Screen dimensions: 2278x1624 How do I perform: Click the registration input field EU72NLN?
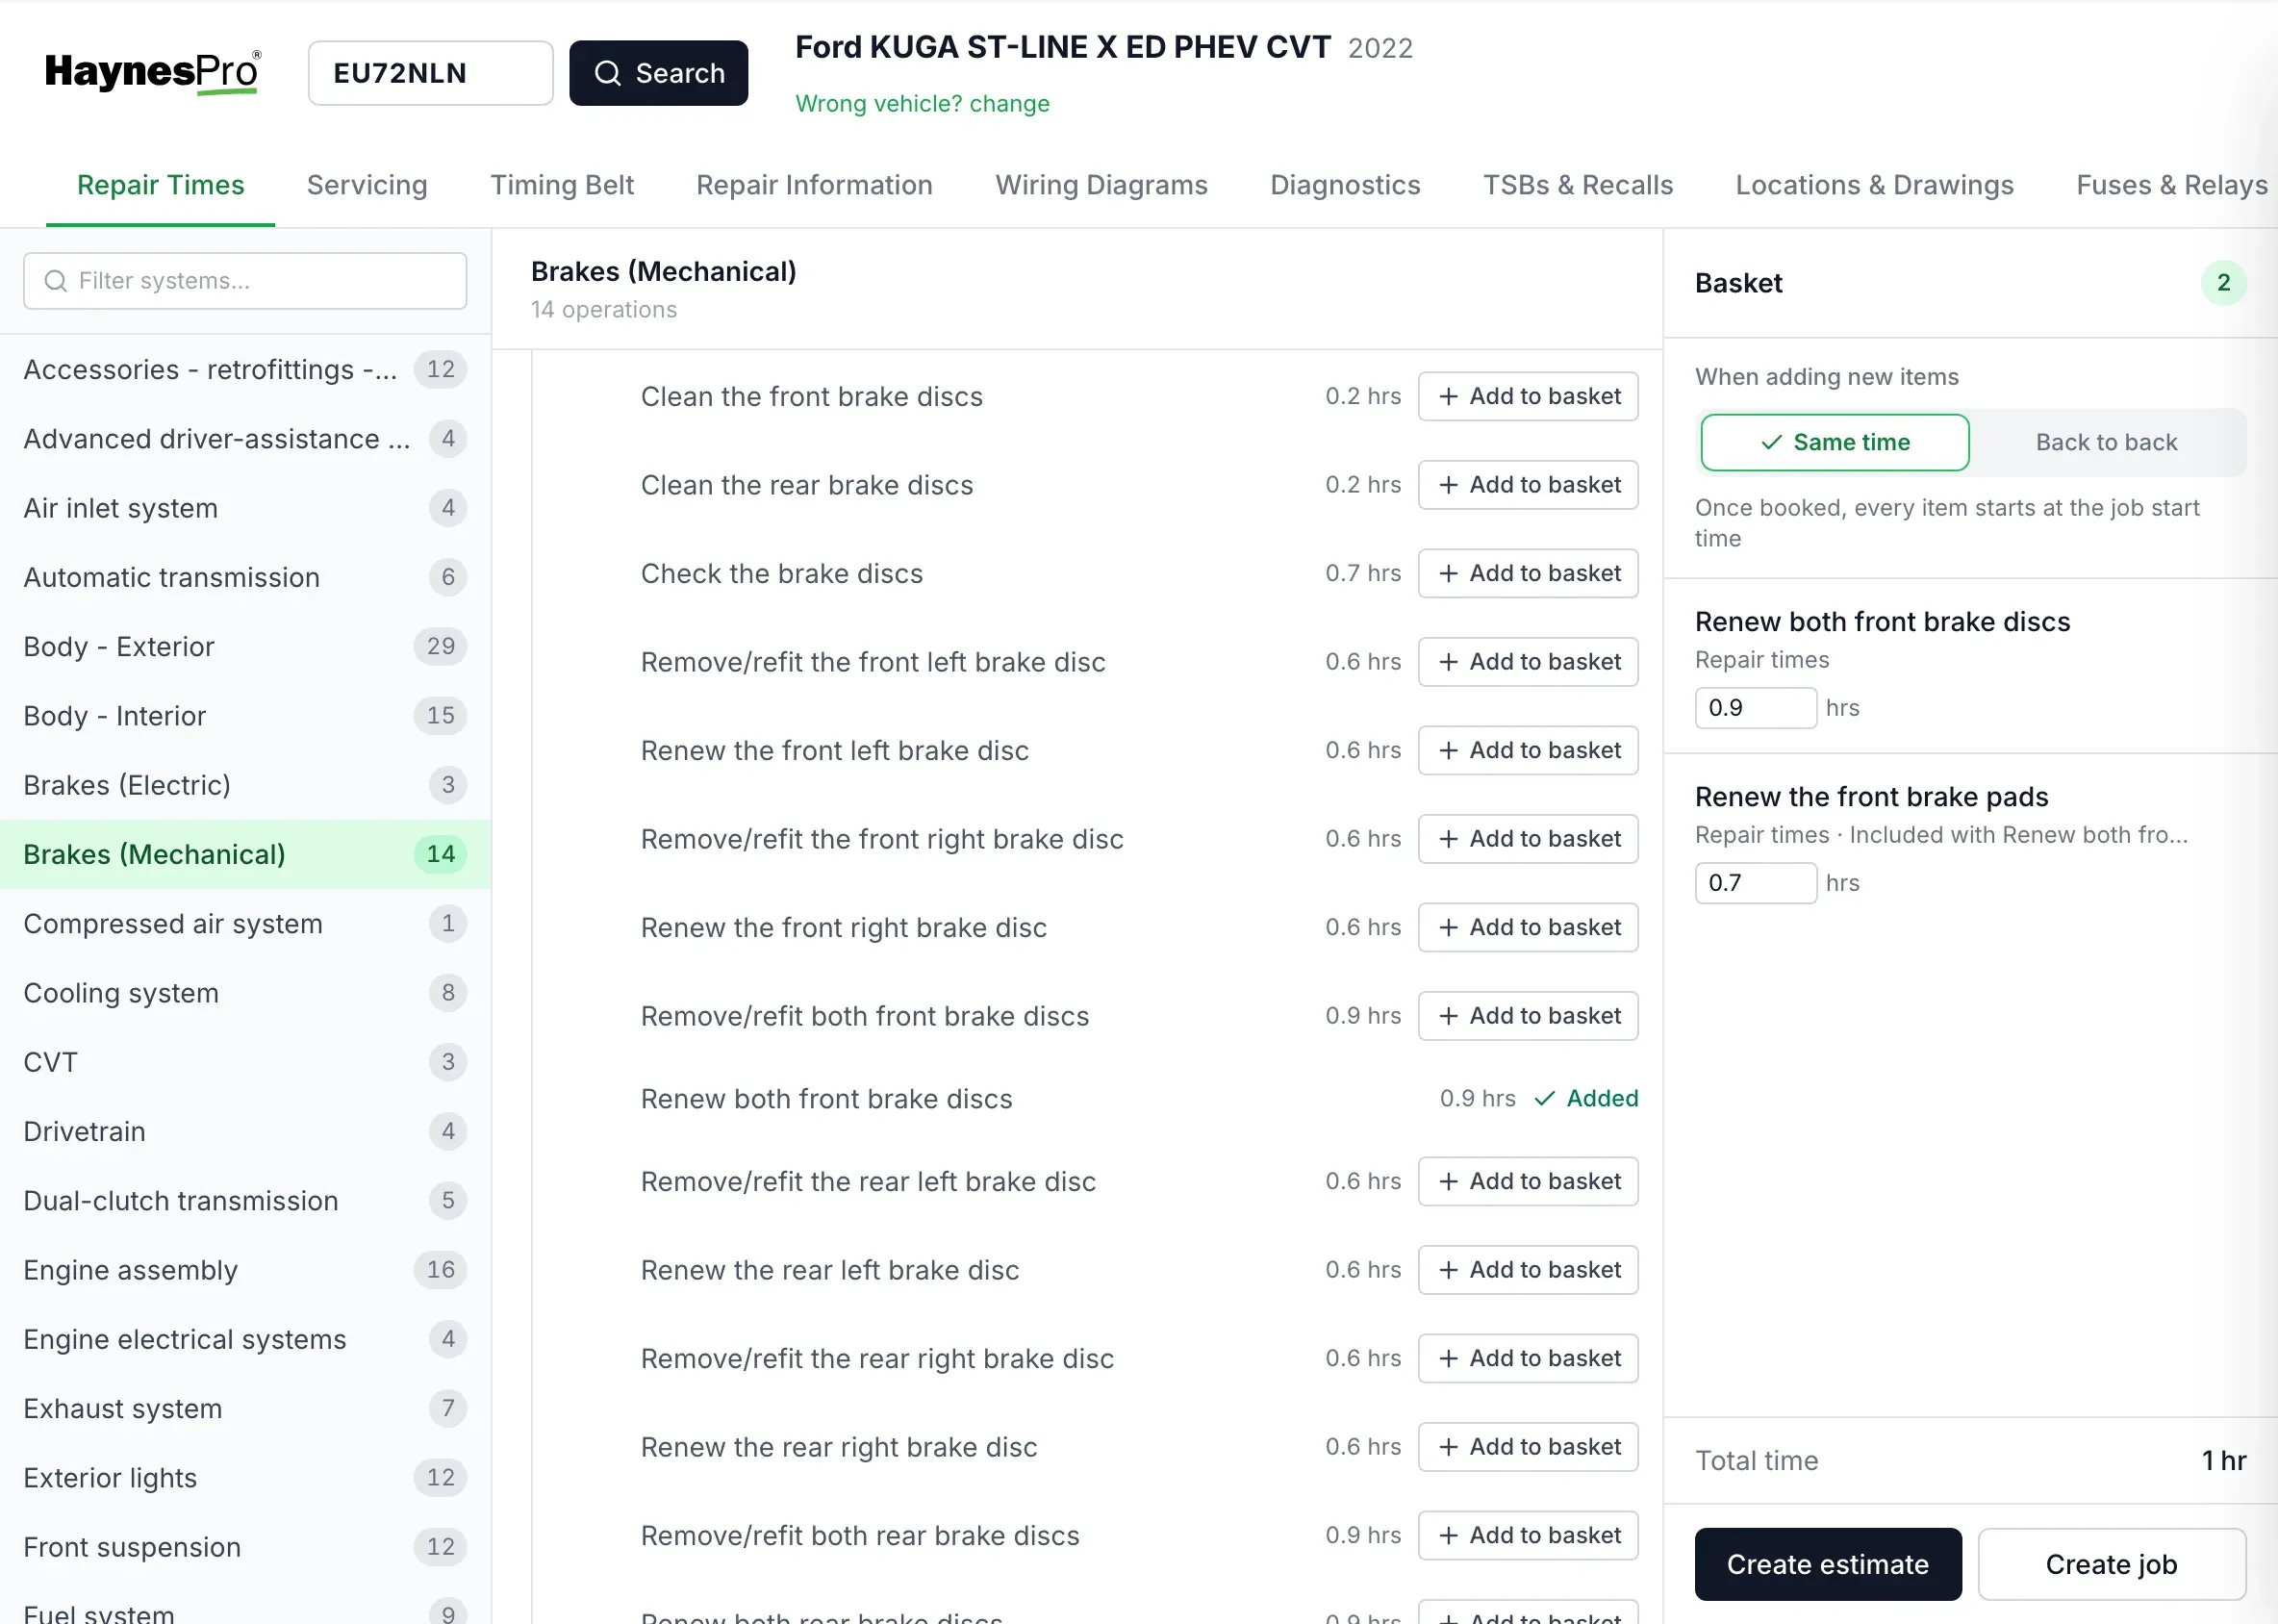[430, 73]
